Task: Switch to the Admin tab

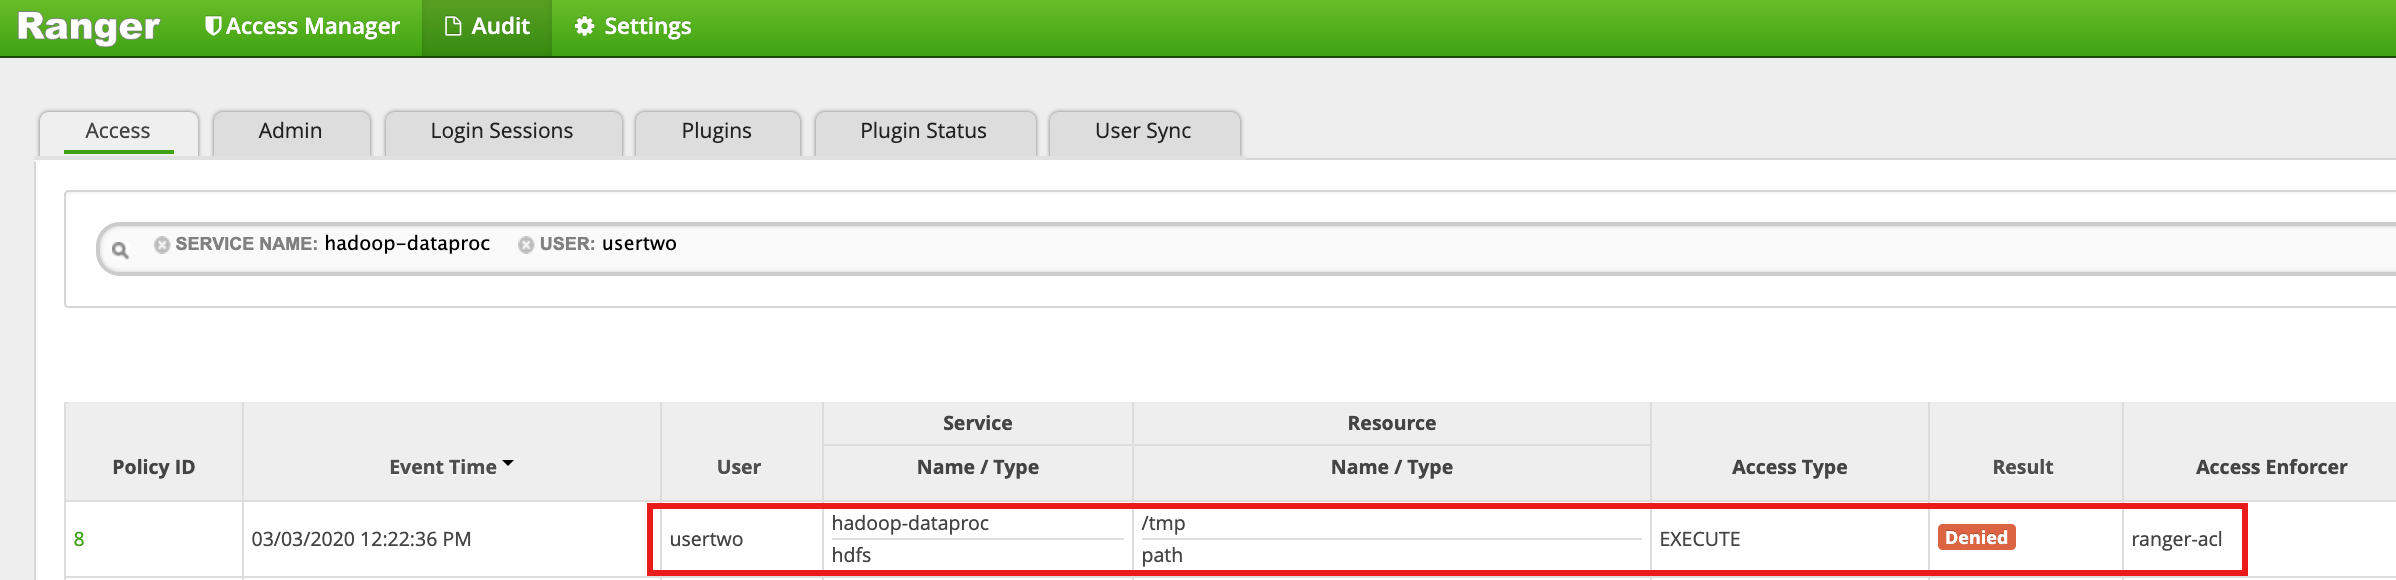Action: [x=290, y=131]
